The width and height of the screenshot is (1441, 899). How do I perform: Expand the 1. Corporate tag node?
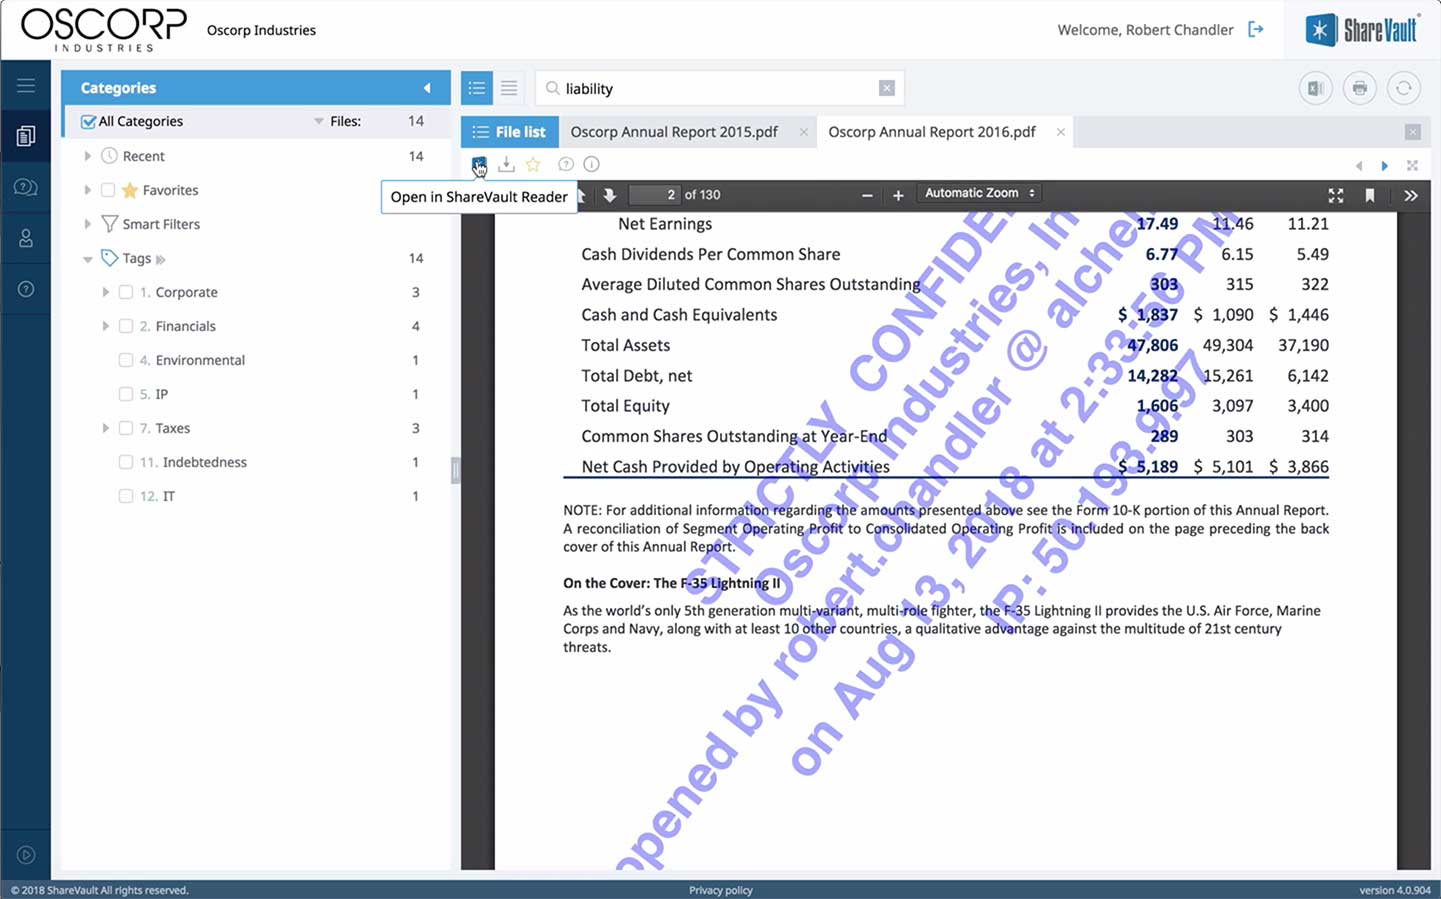coord(105,292)
